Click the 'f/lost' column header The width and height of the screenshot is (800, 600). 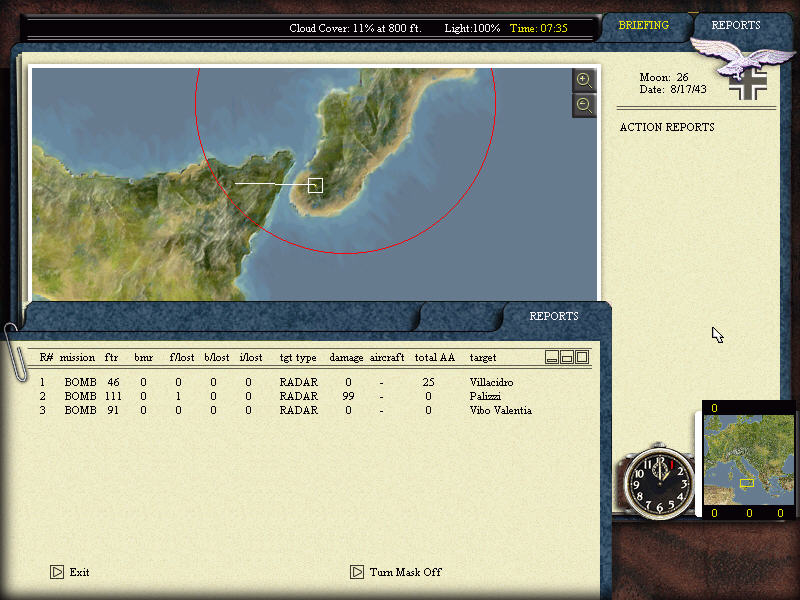(x=182, y=357)
